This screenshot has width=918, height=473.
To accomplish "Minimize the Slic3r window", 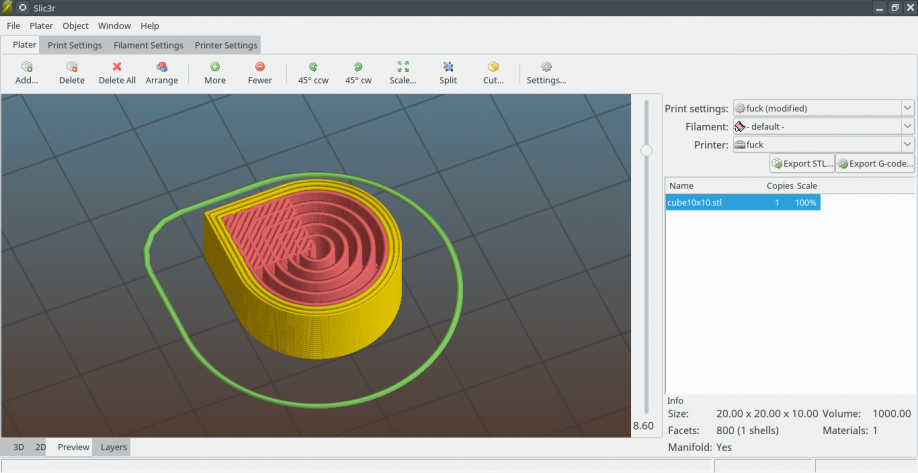I will click(x=879, y=8).
